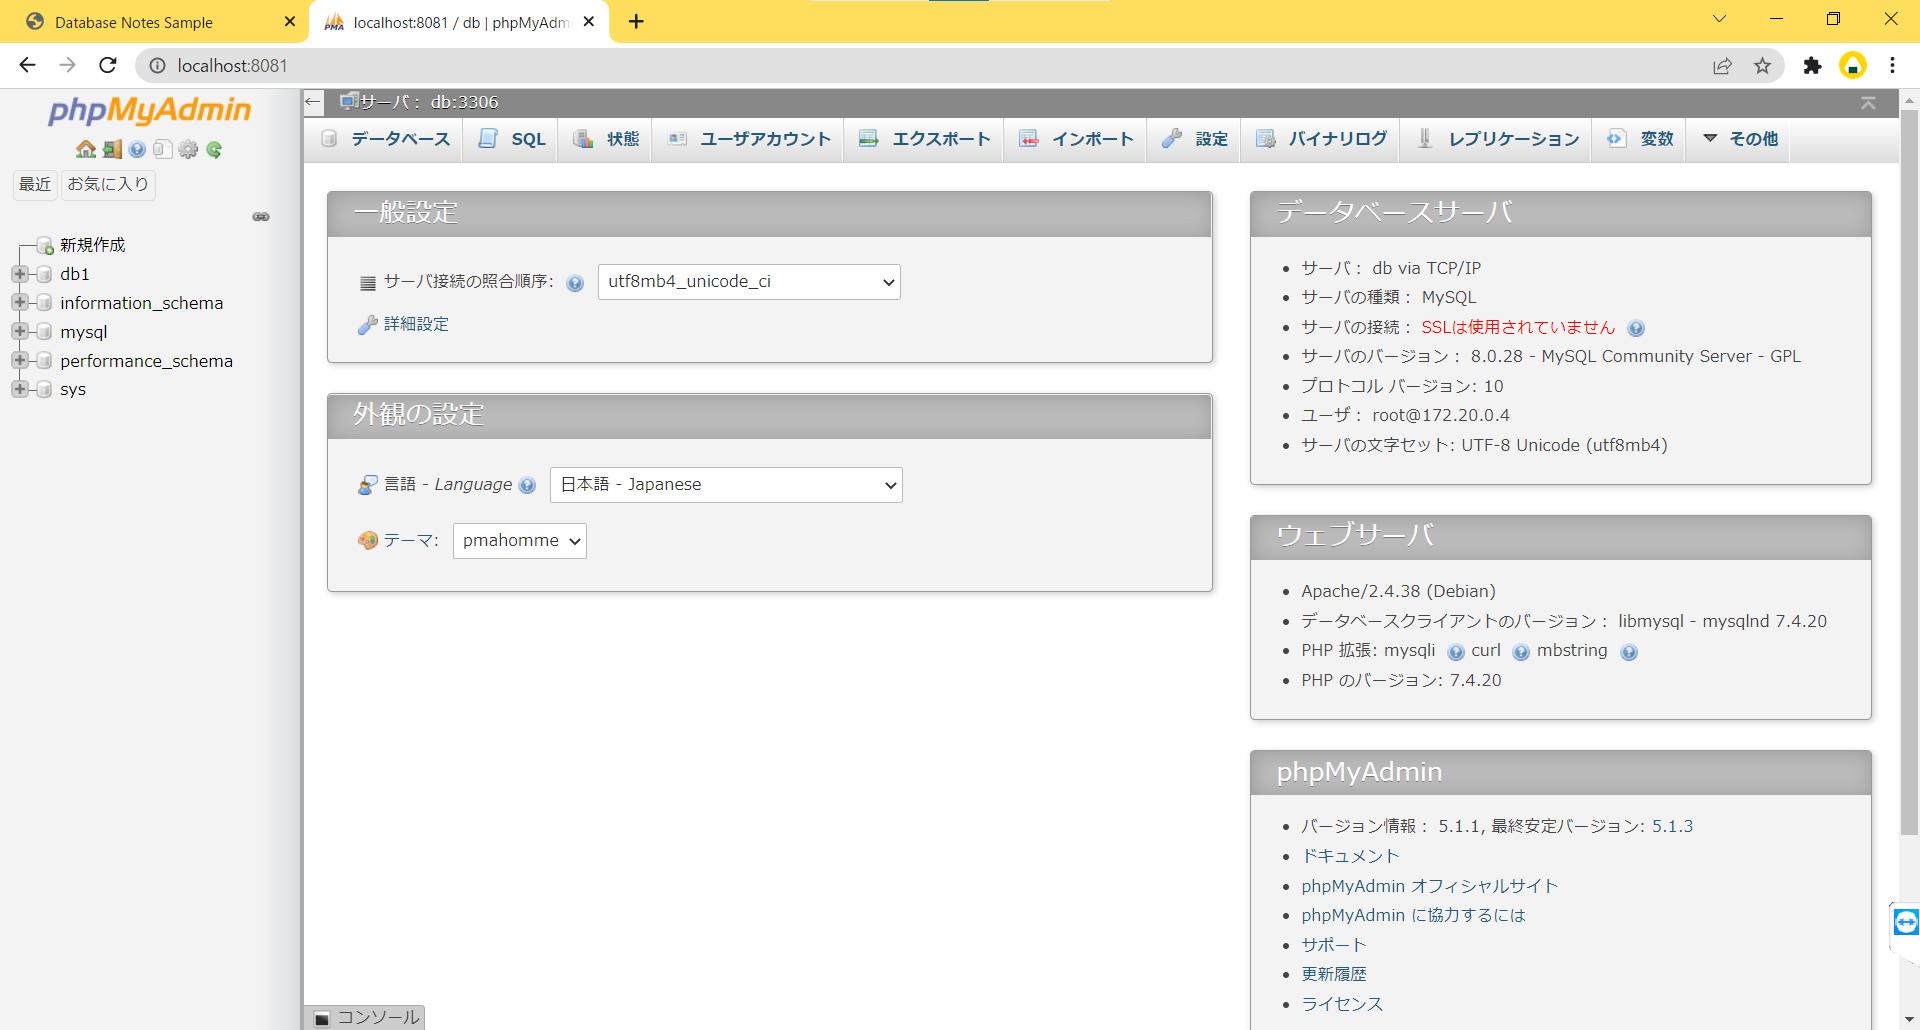
Task: Show the 最近 recent tables list
Action: 35,184
